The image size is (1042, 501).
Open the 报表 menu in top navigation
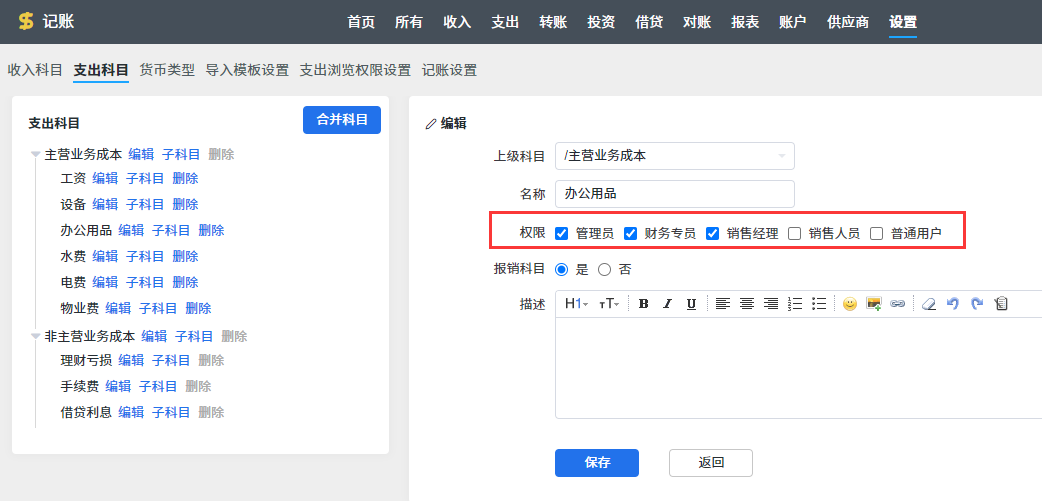tap(745, 22)
